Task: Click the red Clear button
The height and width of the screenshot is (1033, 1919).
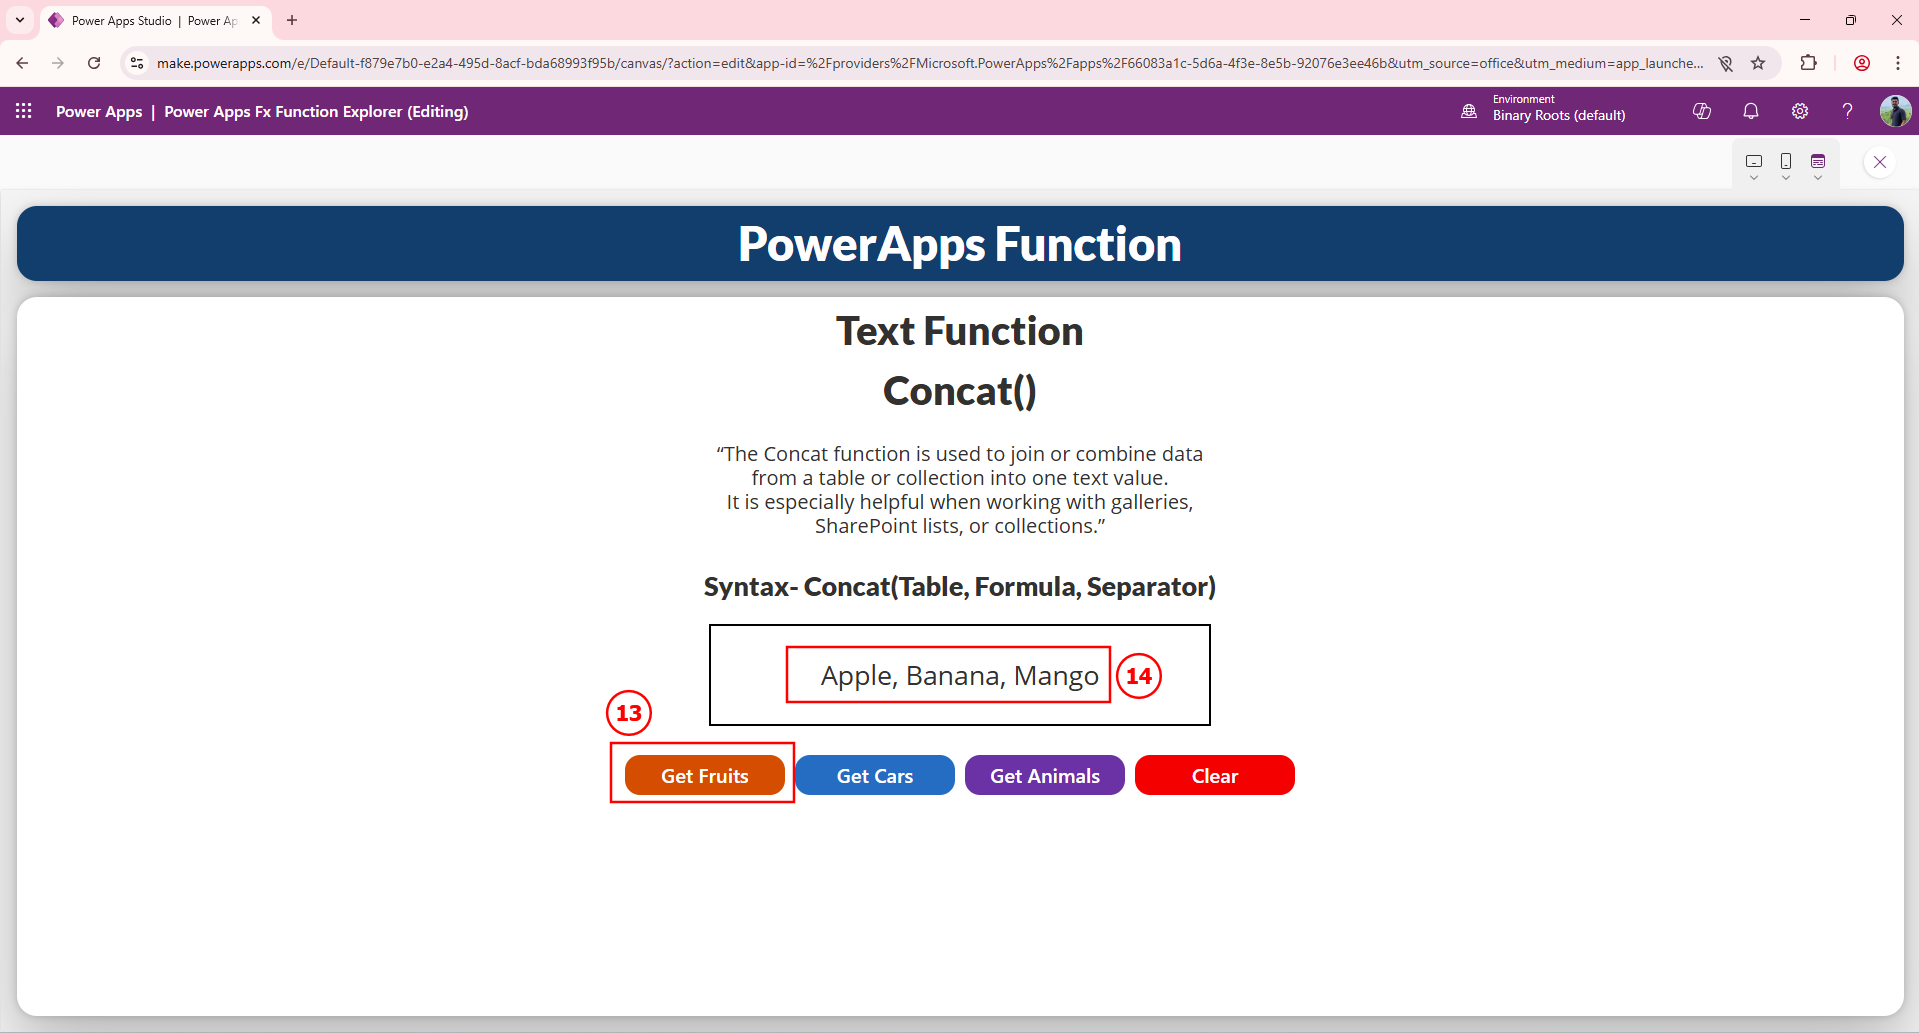Action: point(1215,775)
